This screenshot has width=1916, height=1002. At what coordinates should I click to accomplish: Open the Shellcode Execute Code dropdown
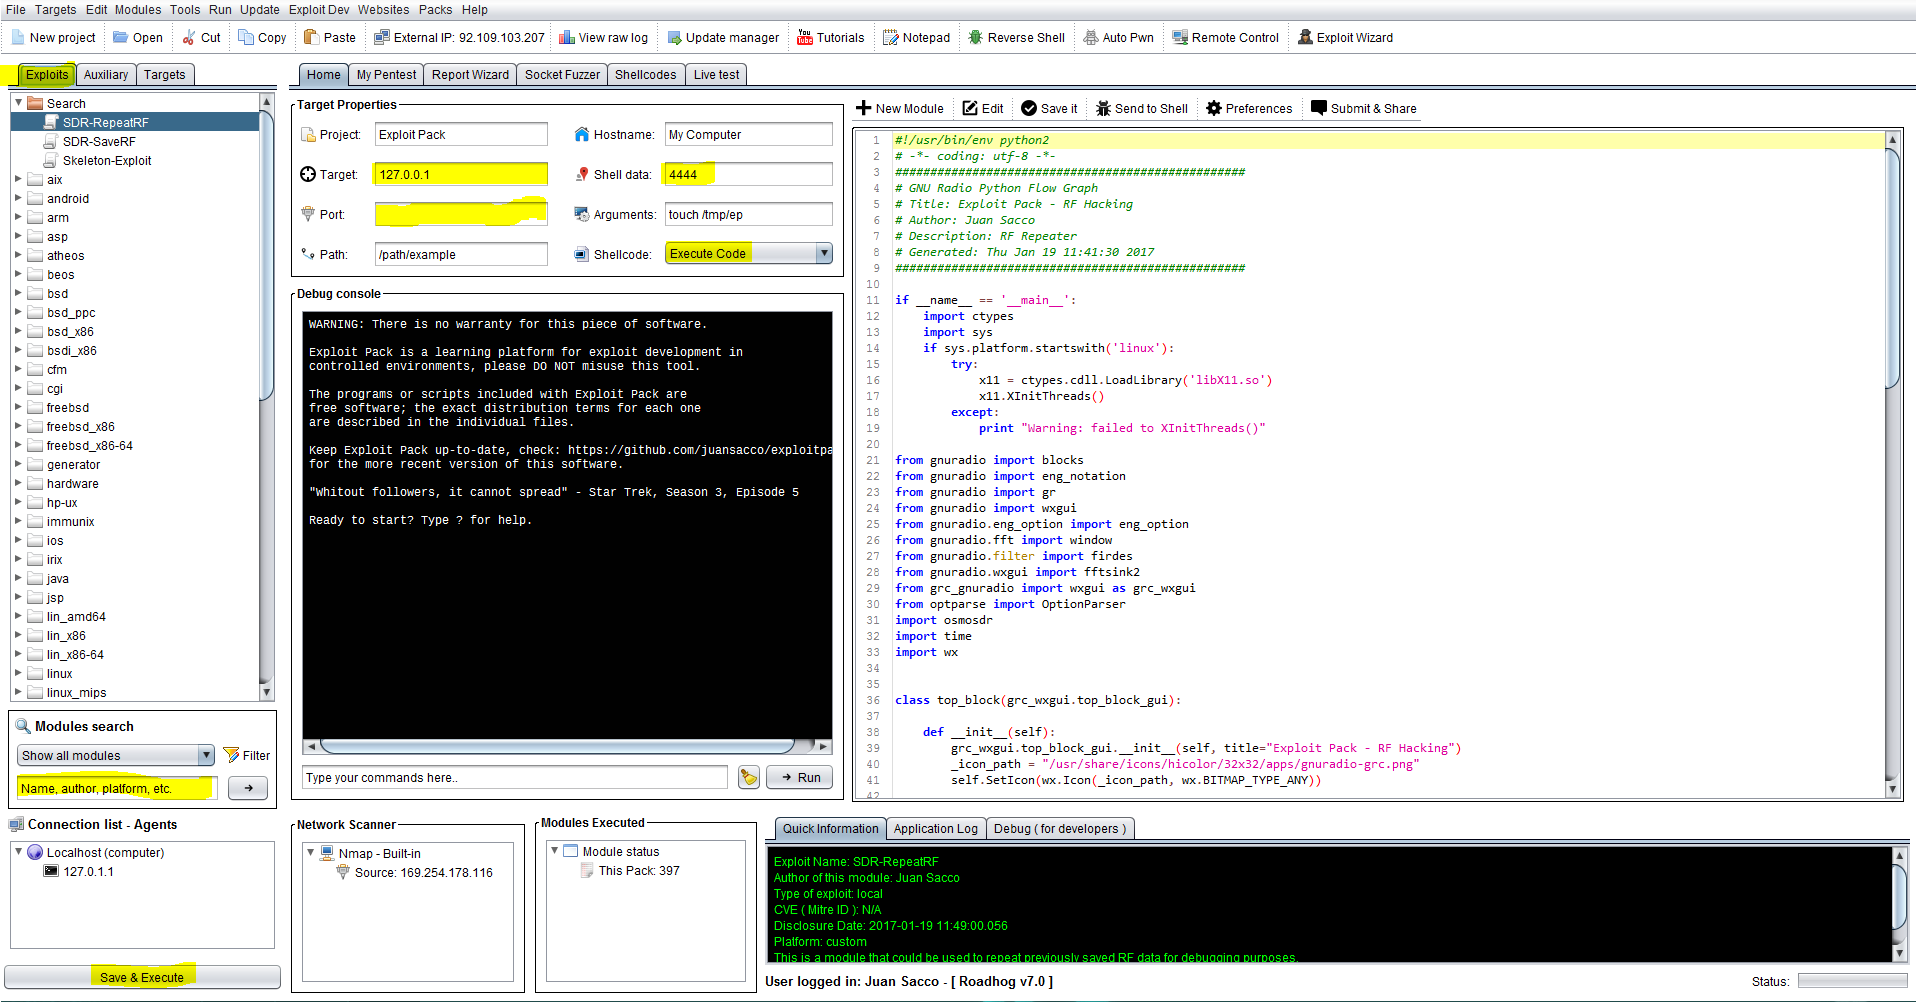(824, 254)
